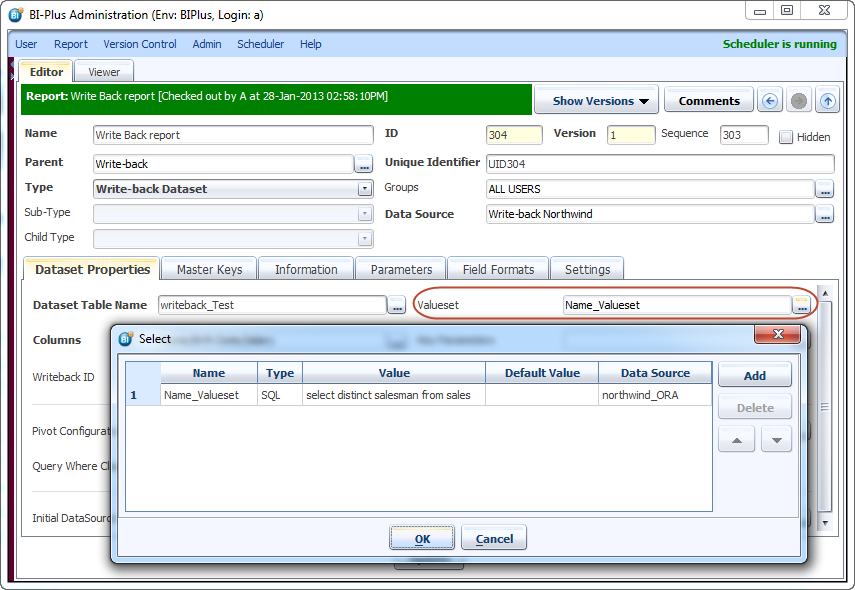
Task: Click the blue up arrow icon
Action: click(x=827, y=101)
